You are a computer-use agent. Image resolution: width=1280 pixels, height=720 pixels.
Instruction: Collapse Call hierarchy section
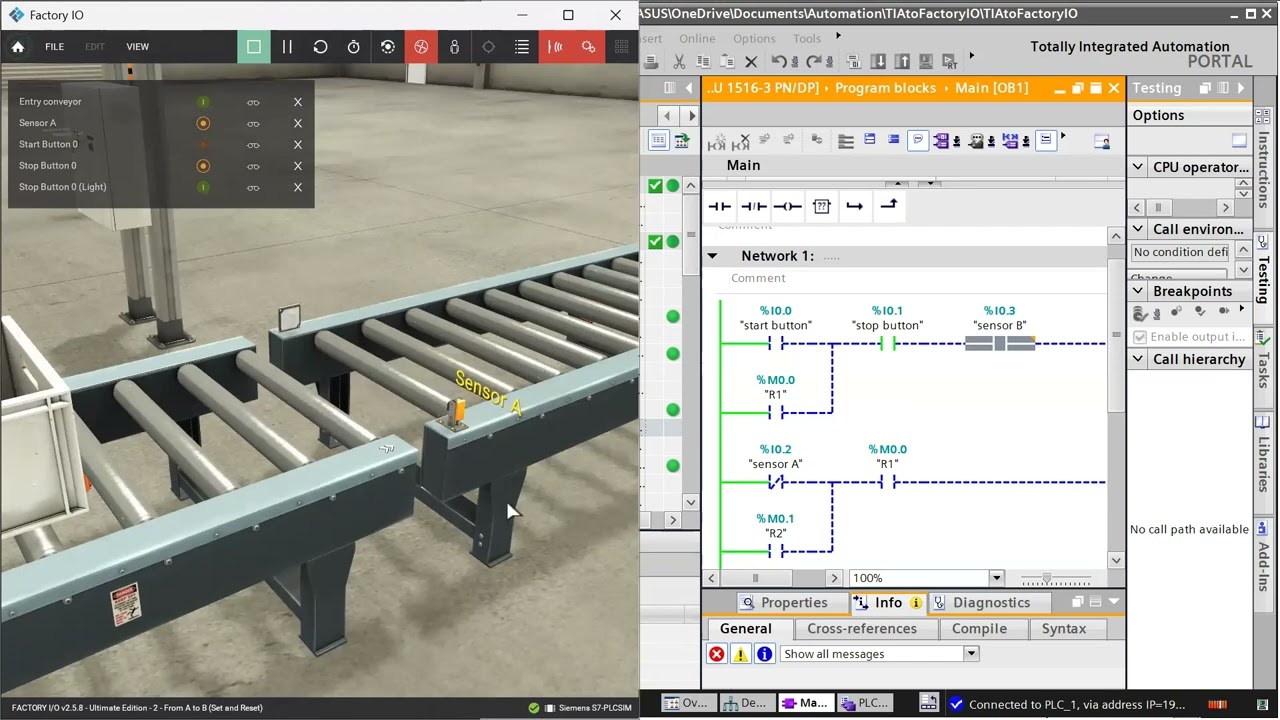point(1138,359)
